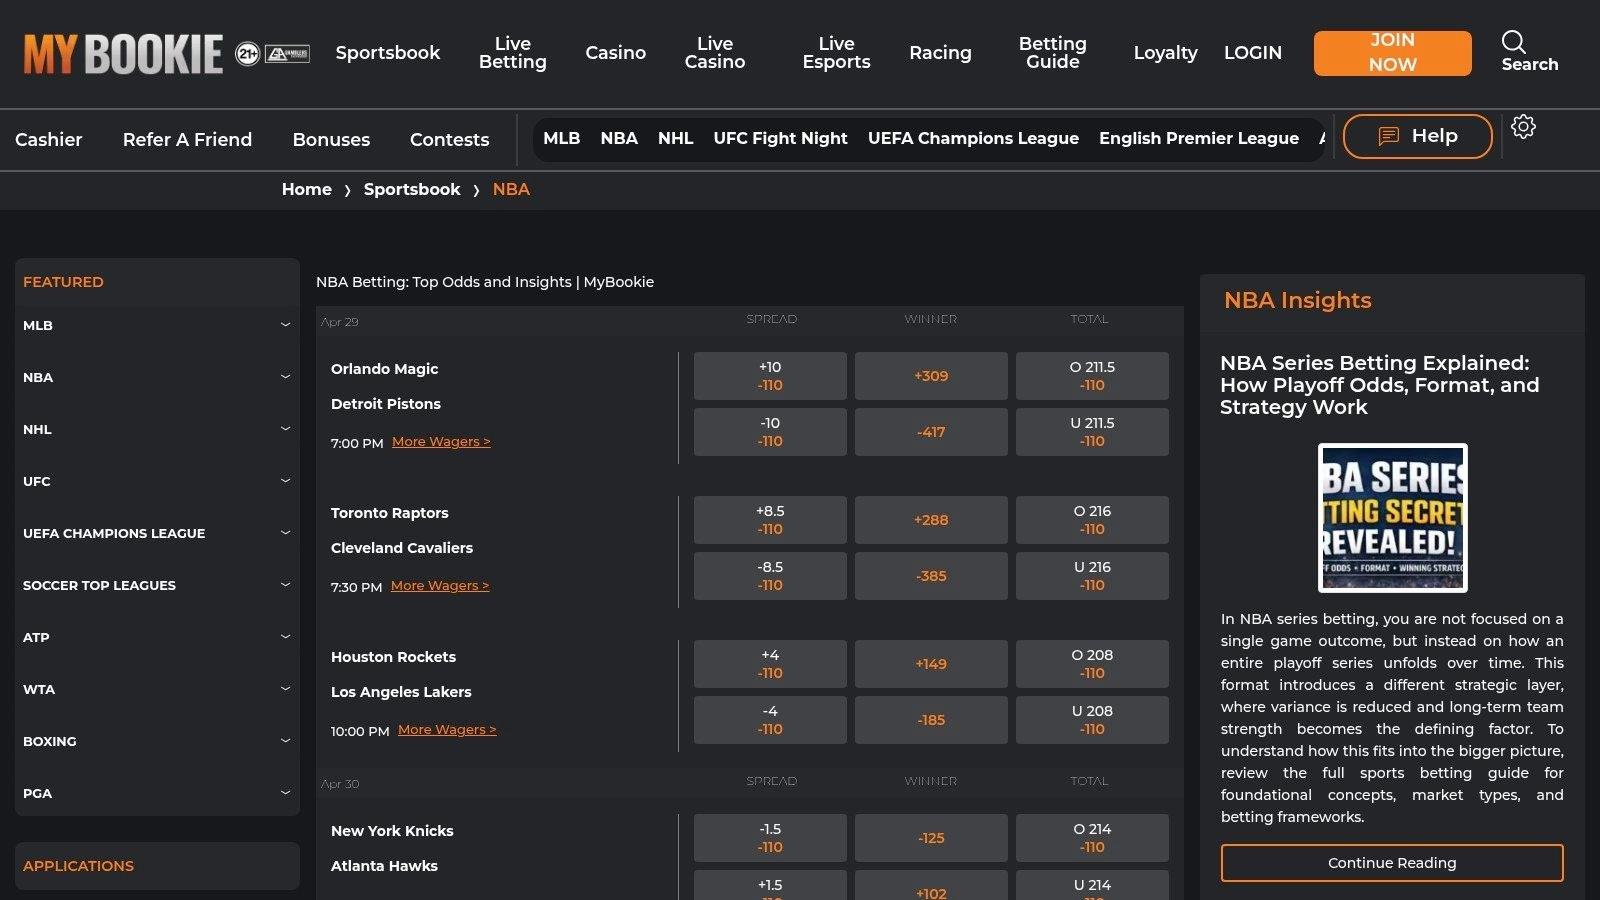1600x900 pixels.
Task: Open the Search magnifier
Action: pyautogui.click(x=1513, y=43)
